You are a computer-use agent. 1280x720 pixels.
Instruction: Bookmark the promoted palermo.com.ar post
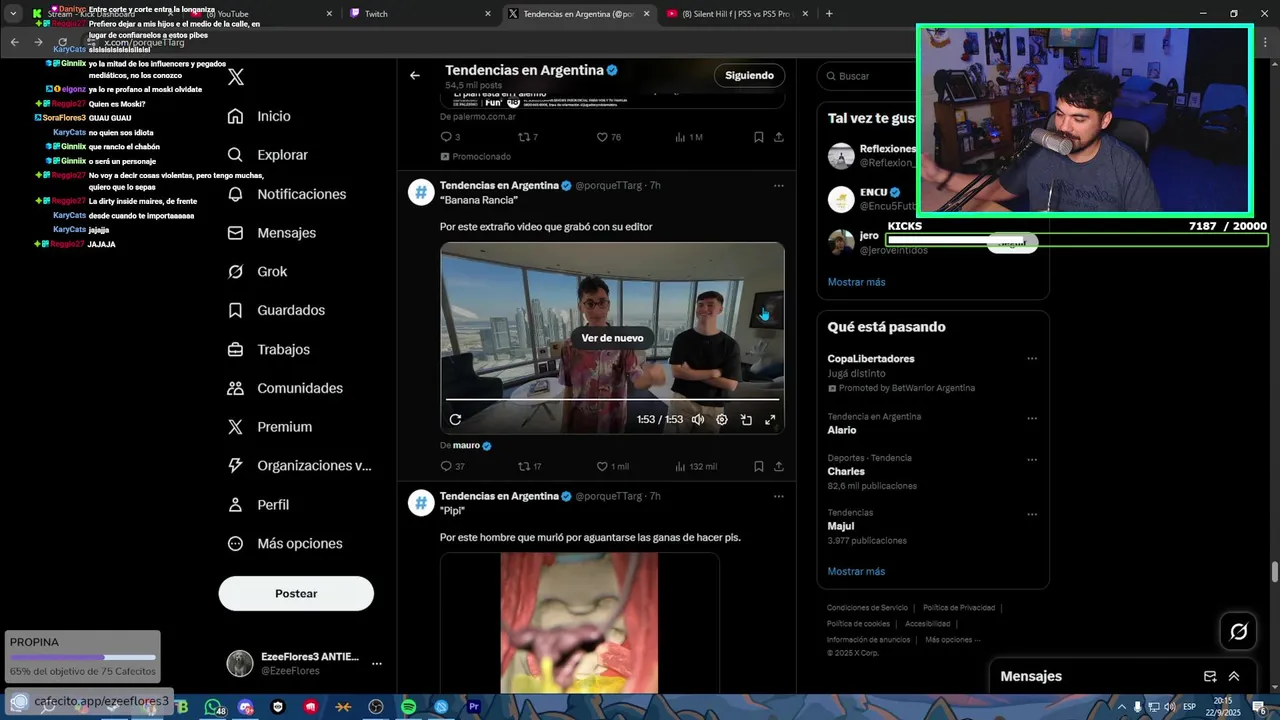point(759,137)
